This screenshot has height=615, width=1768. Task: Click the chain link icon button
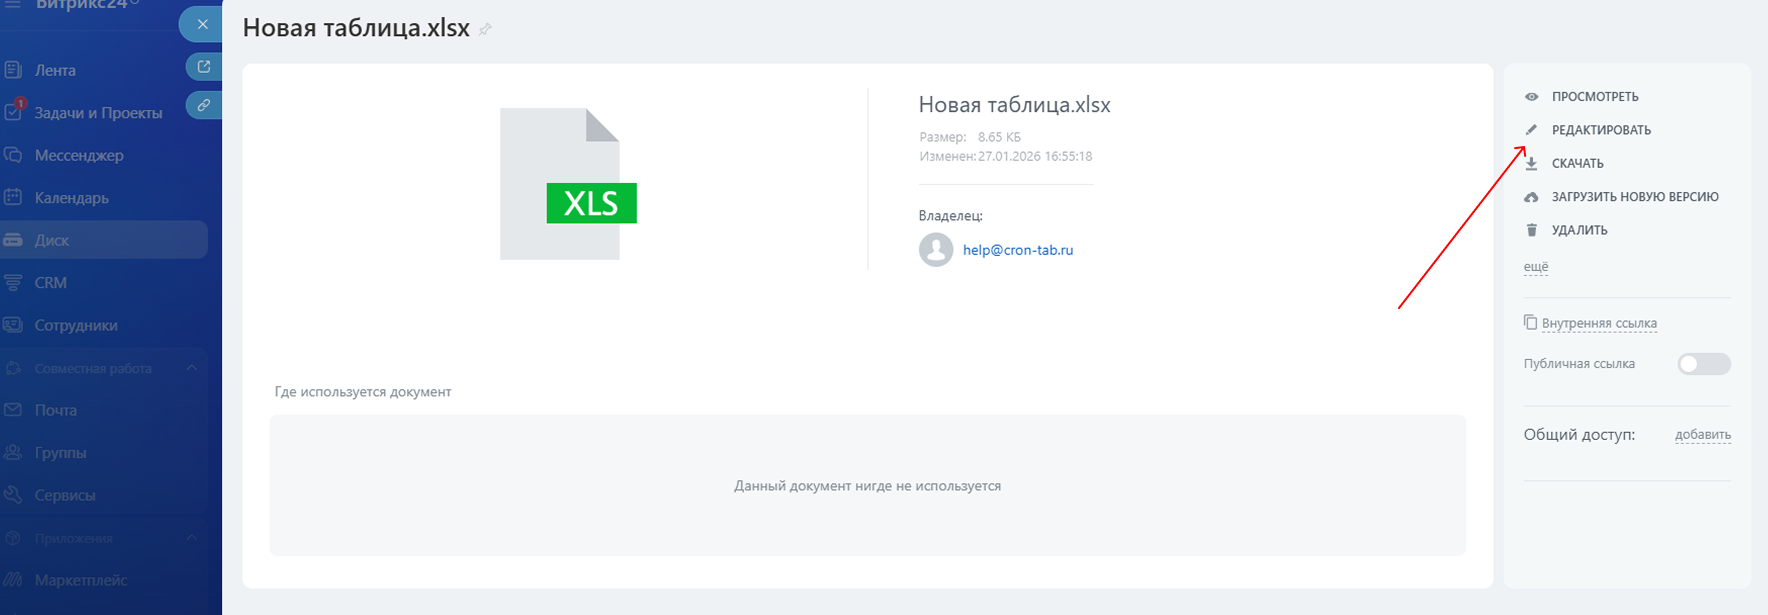coord(204,105)
